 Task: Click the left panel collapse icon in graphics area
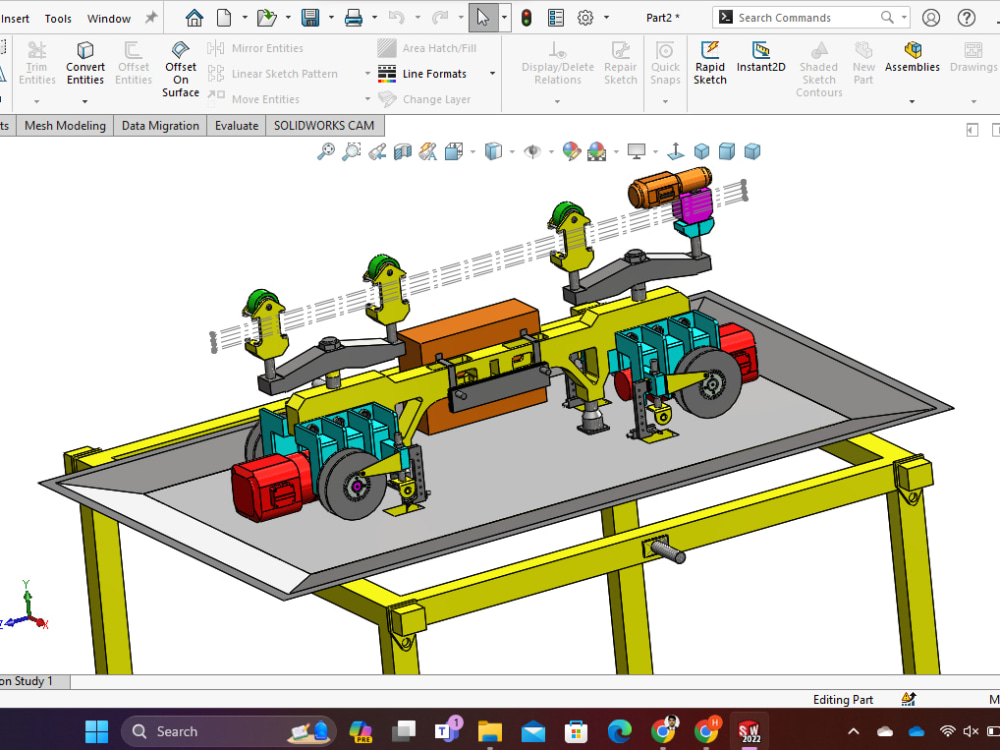click(973, 130)
